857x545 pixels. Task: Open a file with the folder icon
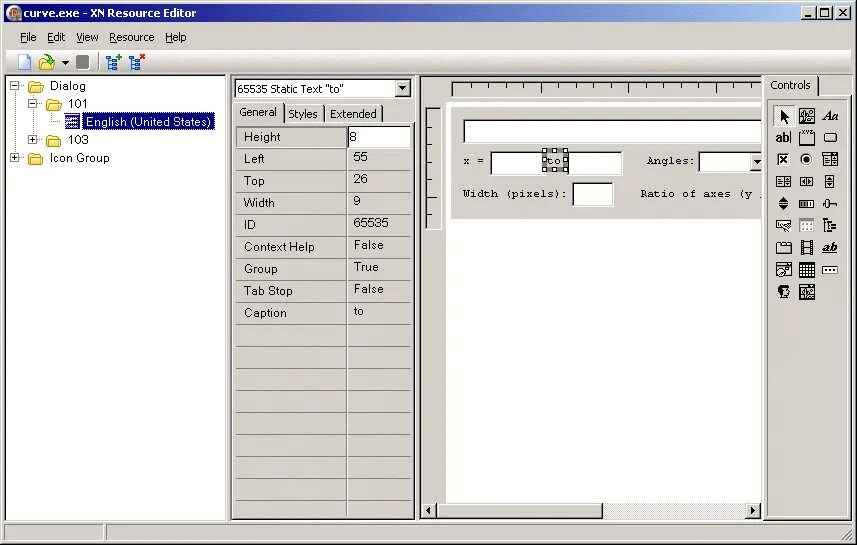pos(47,62)
